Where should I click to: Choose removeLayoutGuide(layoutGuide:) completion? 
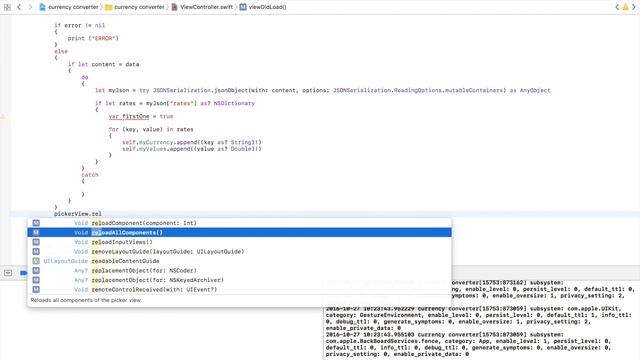239,251
